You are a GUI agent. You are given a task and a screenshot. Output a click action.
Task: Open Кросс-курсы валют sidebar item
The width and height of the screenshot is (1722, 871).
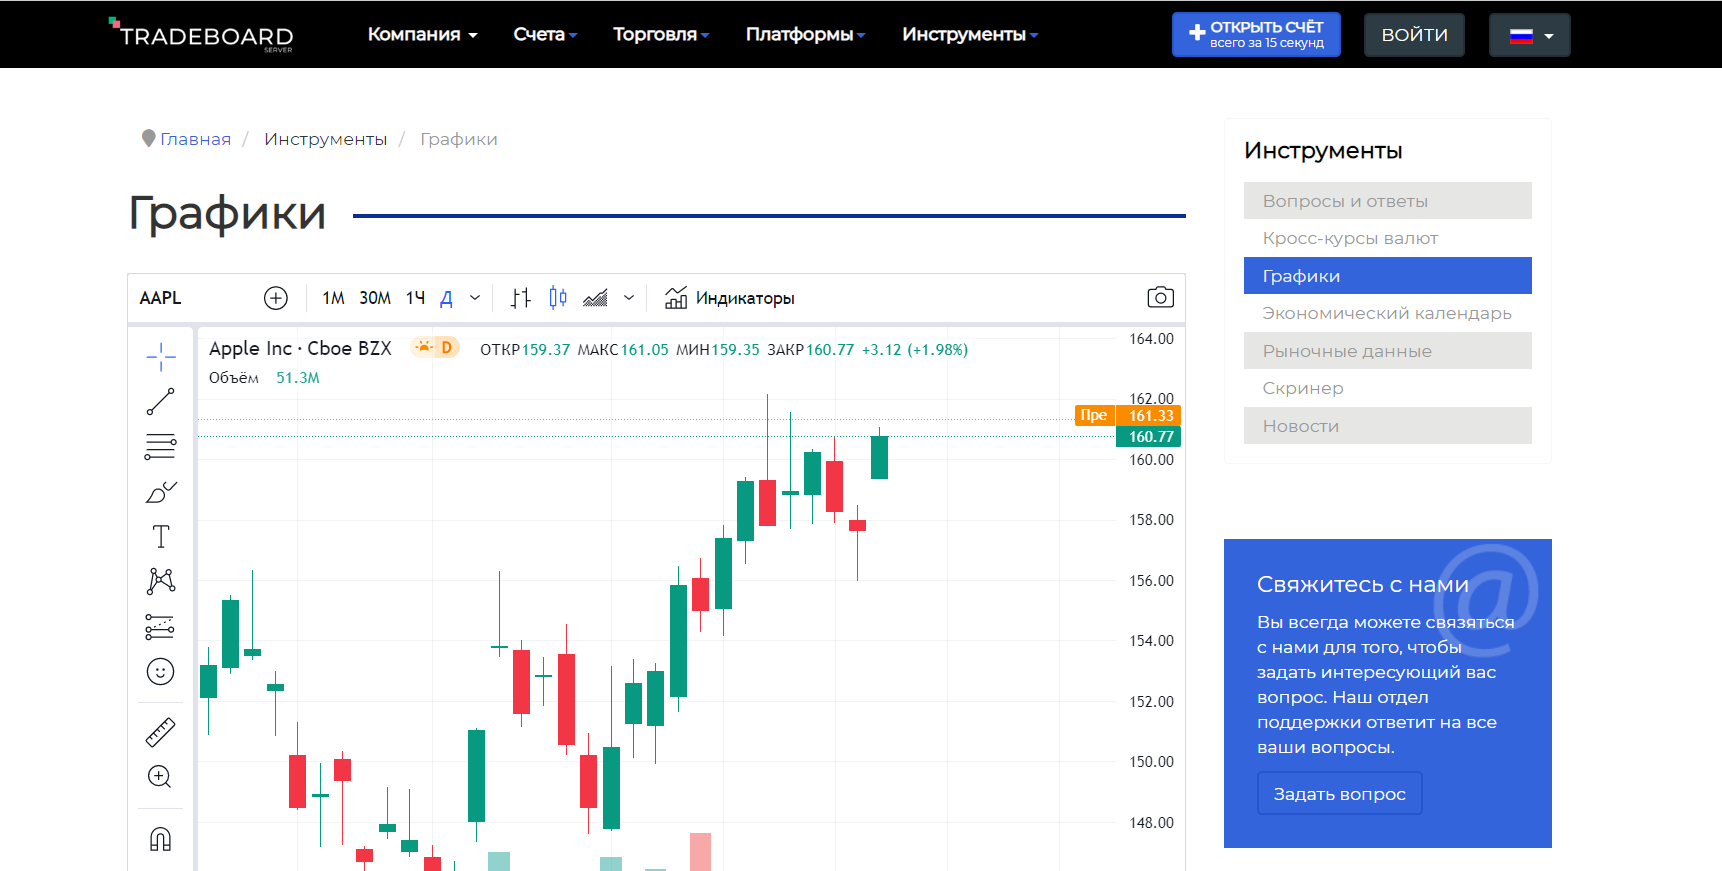(x=1388, y=238)
